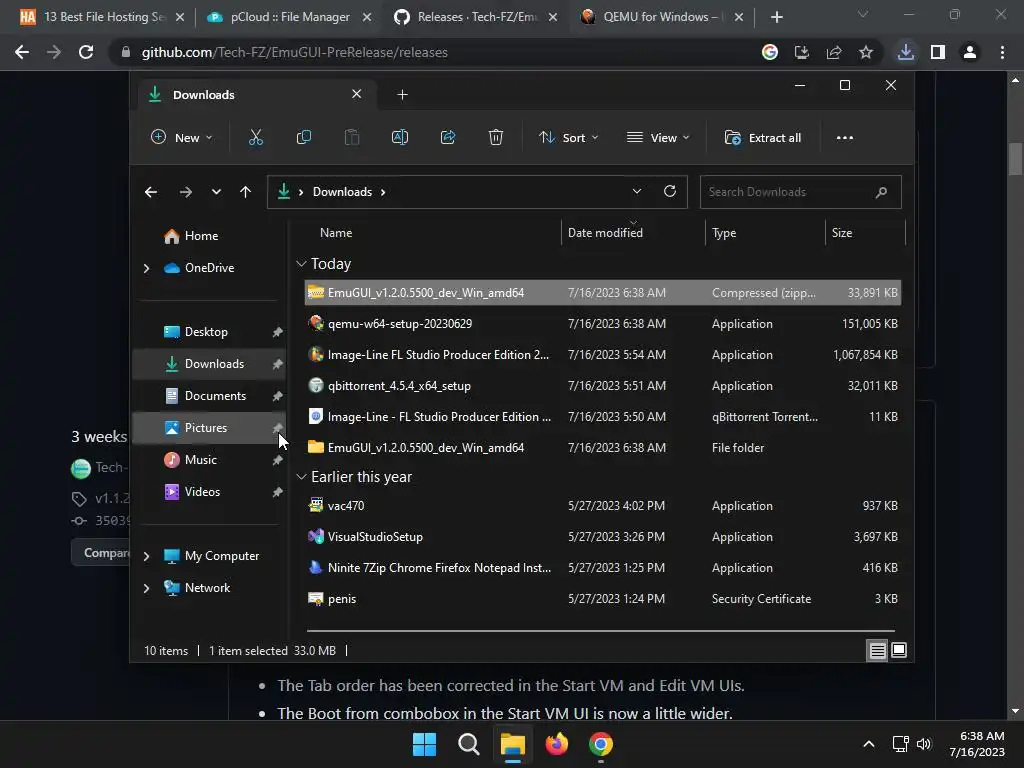1024x768 pixels.
Task: Select the vac470 application
Action: pyautogui.click(x=603, y=505)
